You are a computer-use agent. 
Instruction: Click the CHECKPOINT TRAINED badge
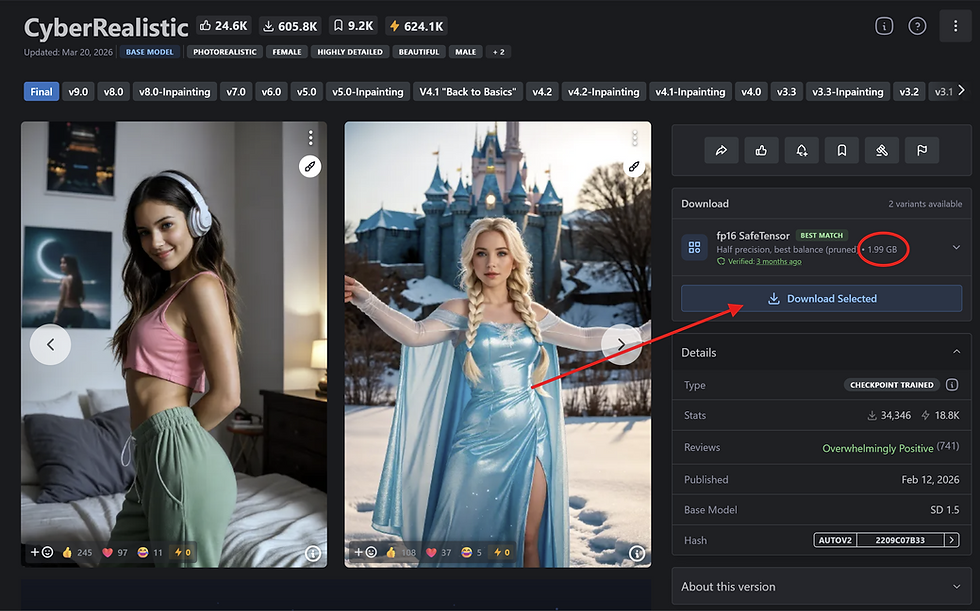(x=892, y=385)
